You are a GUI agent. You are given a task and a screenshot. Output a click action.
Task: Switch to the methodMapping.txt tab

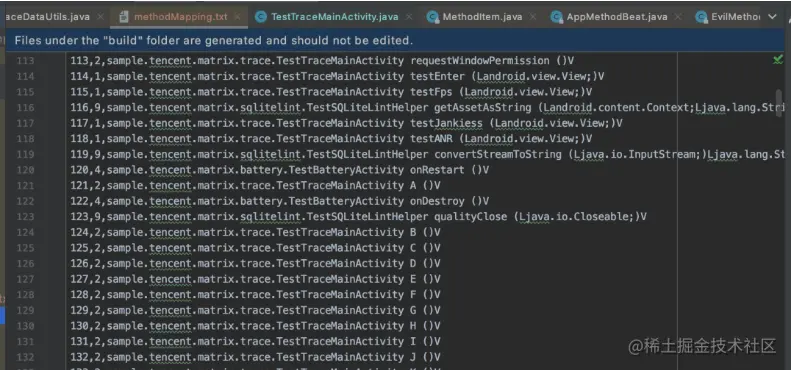180,17
